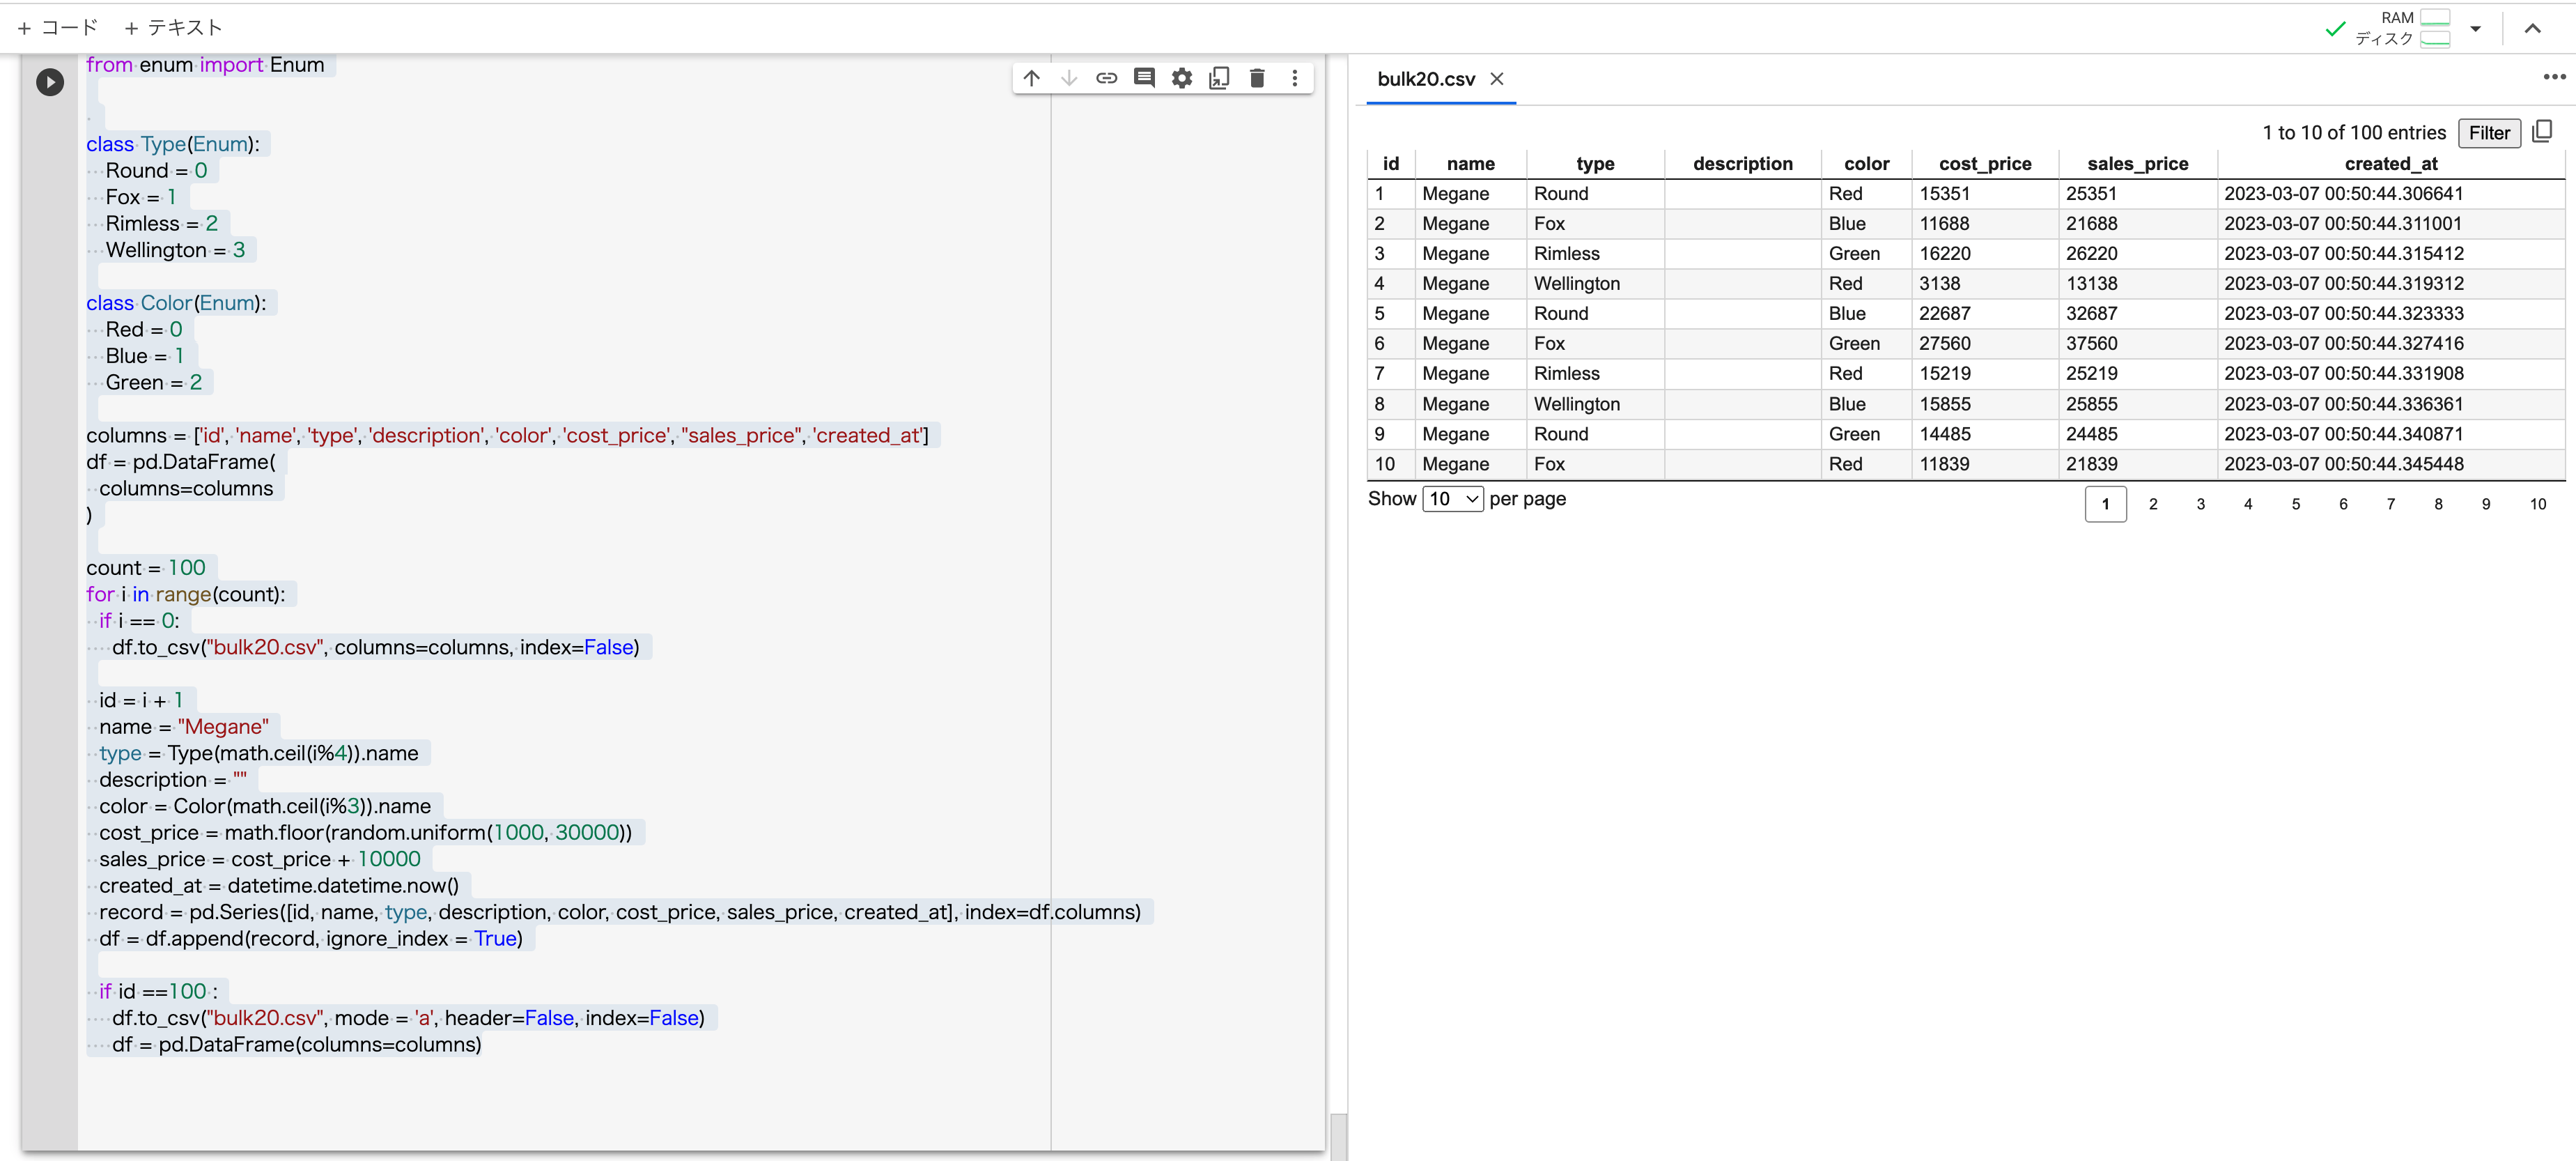
Task: Run the code cell with play button
Action: [x=50, y=82]
